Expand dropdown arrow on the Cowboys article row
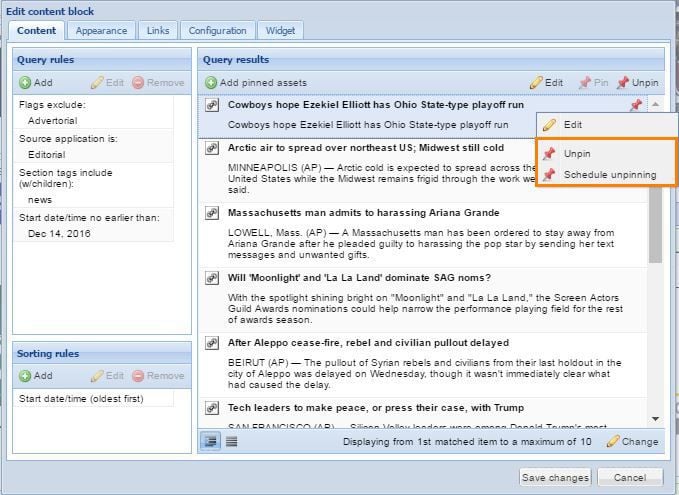 pyautogui.click(x=655, y=104)
